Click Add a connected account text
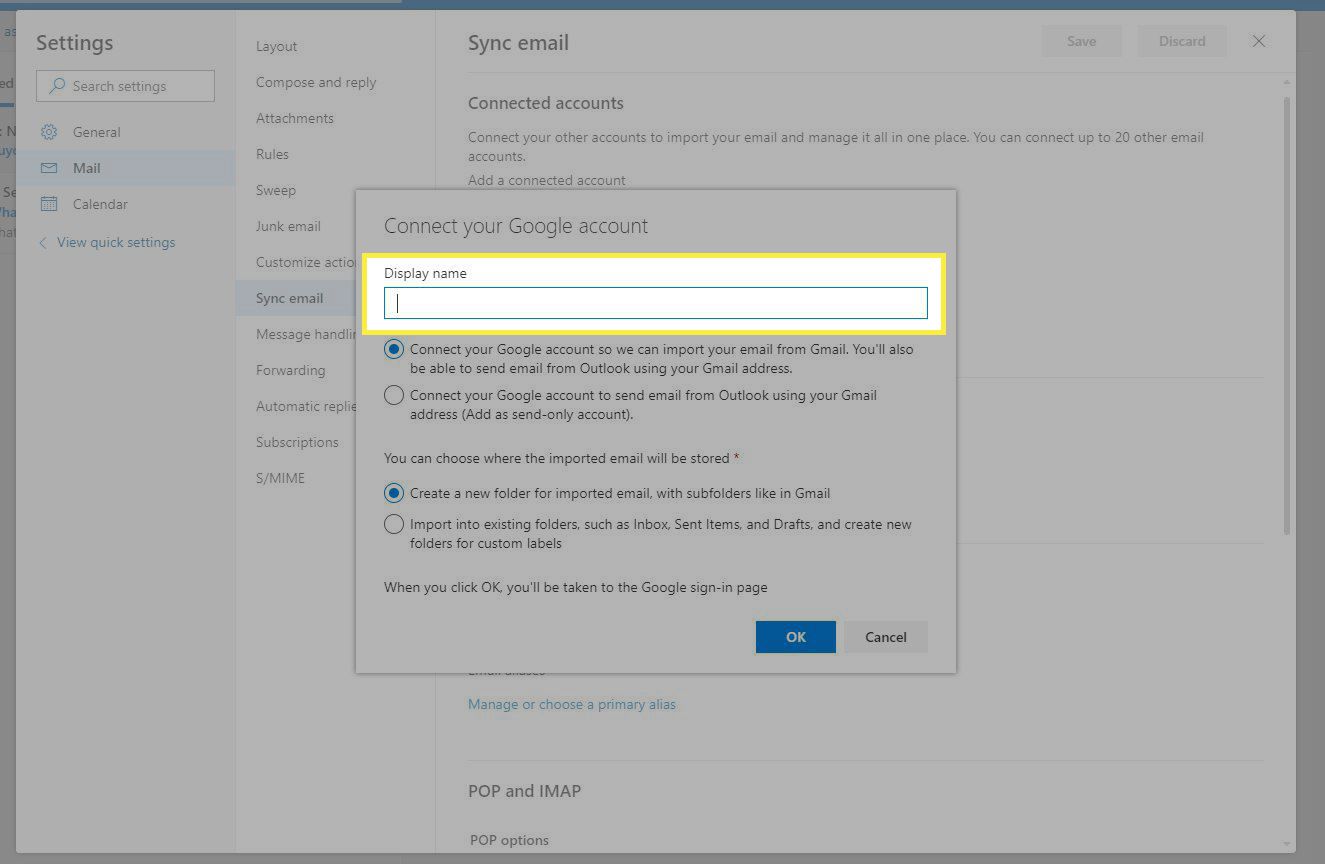 (547, 180)
